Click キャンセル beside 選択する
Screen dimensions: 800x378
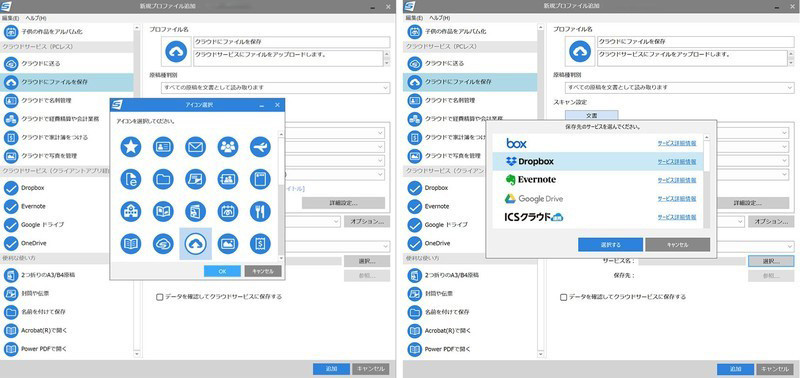pyautogui.click(x=677, y=244)
